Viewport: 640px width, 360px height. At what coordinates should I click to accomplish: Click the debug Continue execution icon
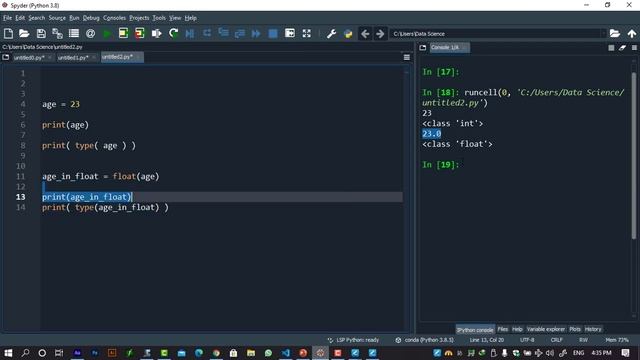pyautogui.click(x=256, y=33)
